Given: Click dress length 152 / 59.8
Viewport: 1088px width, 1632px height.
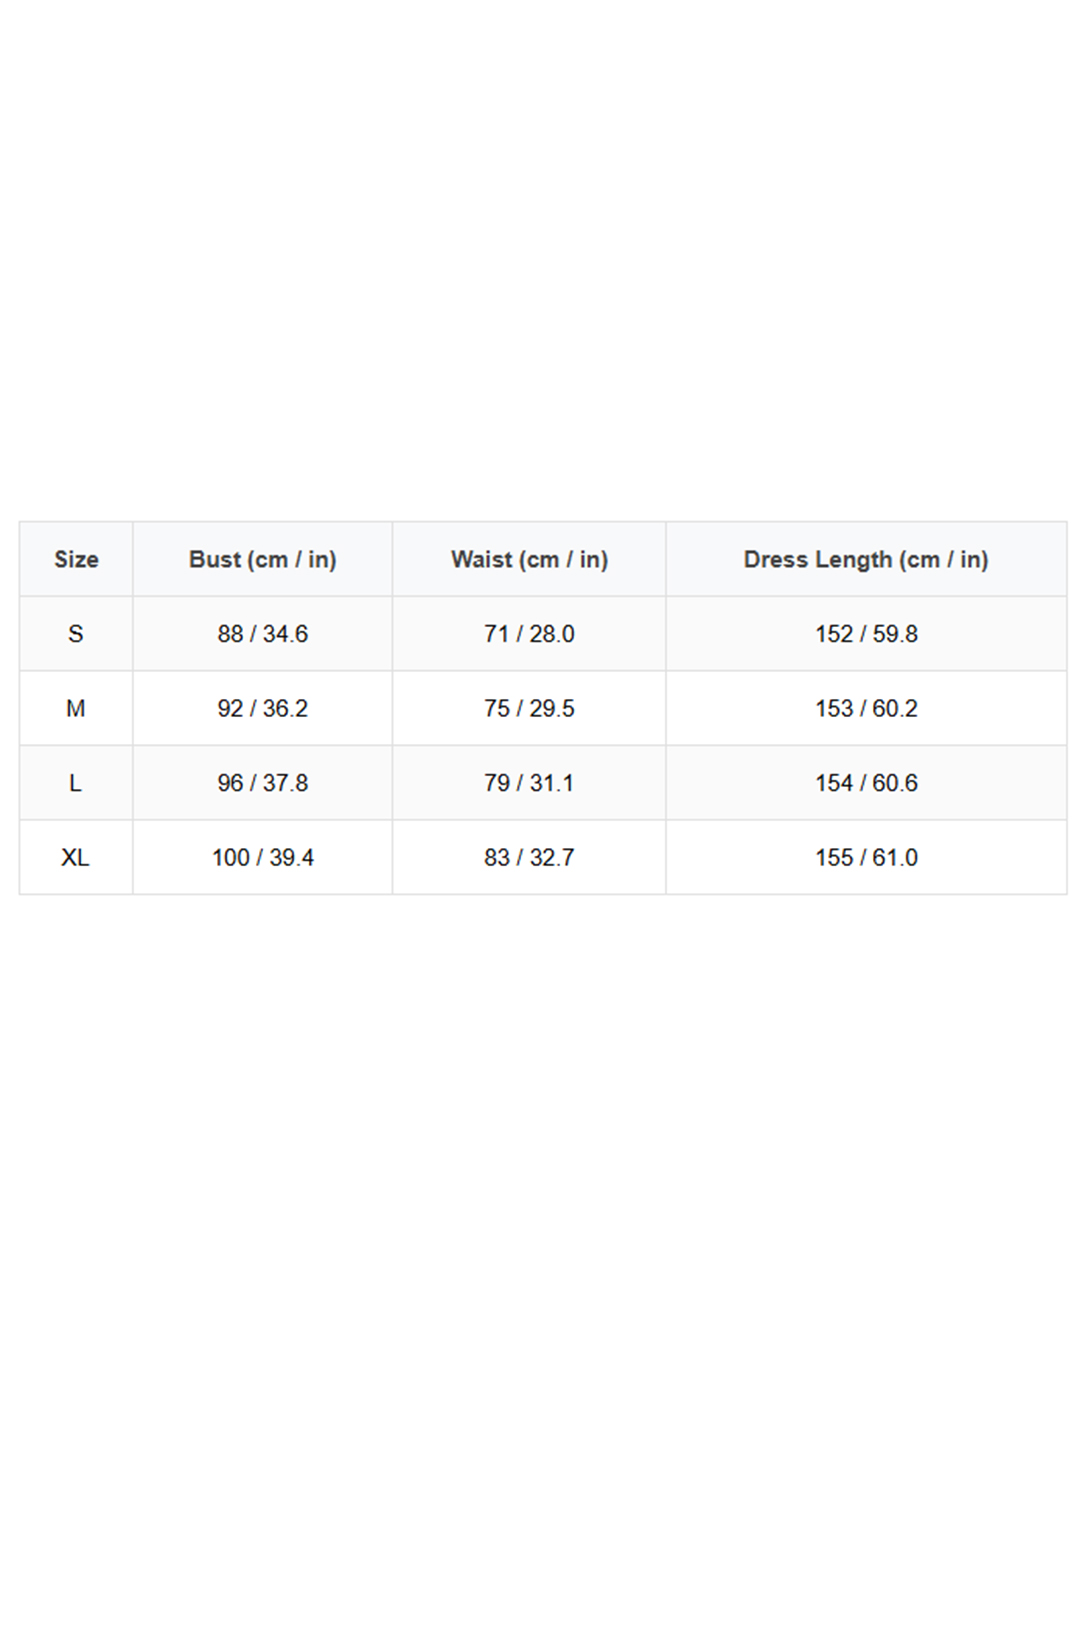Looking at the screenshot, I should tap(866, 634).
